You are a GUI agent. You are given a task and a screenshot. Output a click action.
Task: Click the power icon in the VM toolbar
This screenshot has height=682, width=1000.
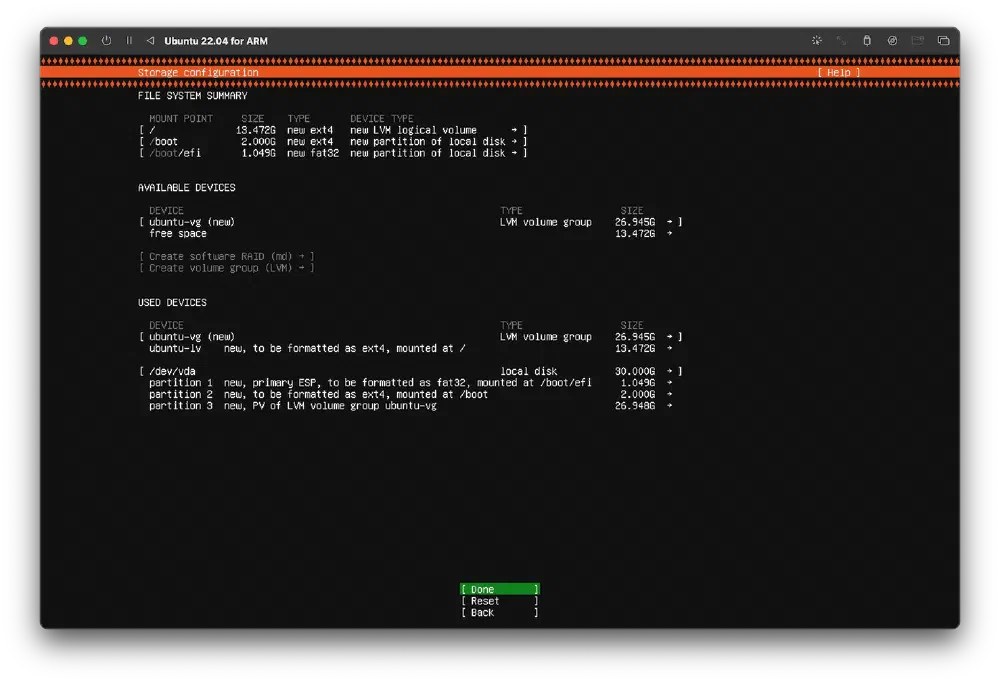(x=106, y=41)
